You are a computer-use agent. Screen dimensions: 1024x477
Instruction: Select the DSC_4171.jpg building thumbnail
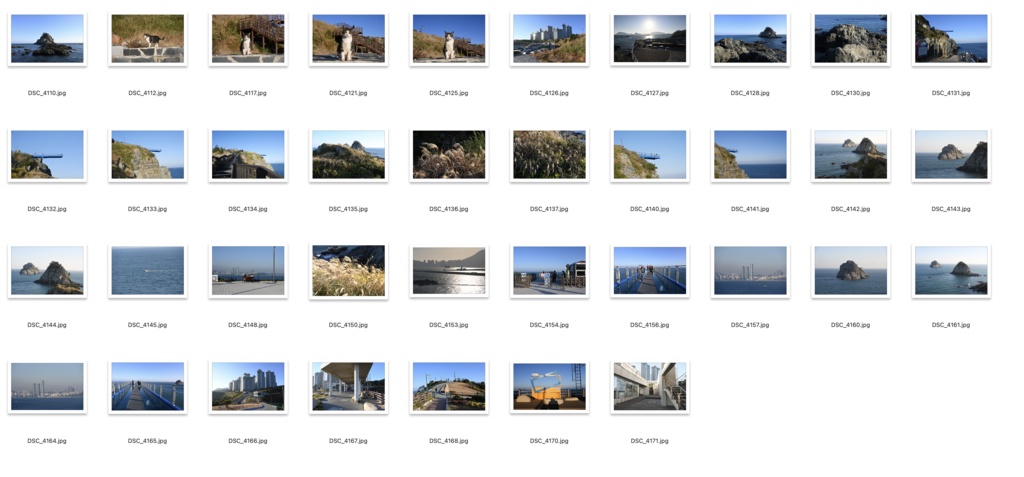[x=650, y=387]
